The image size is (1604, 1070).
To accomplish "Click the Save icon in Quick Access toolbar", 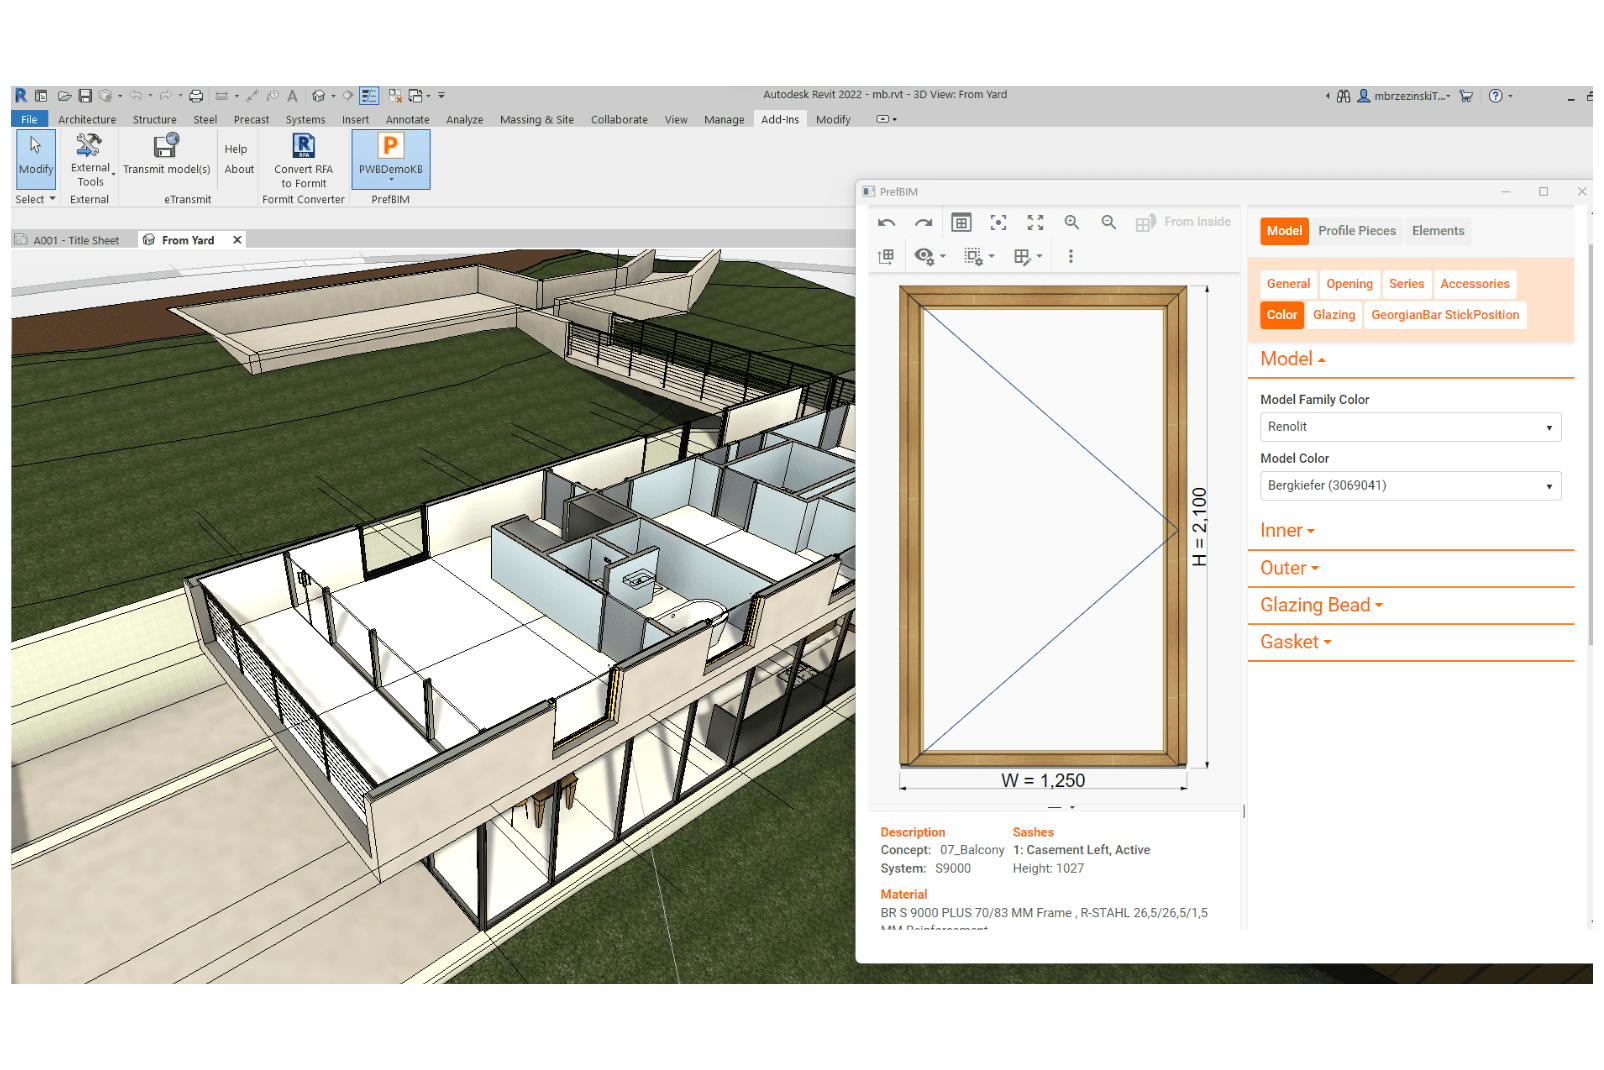I will 85,96.
